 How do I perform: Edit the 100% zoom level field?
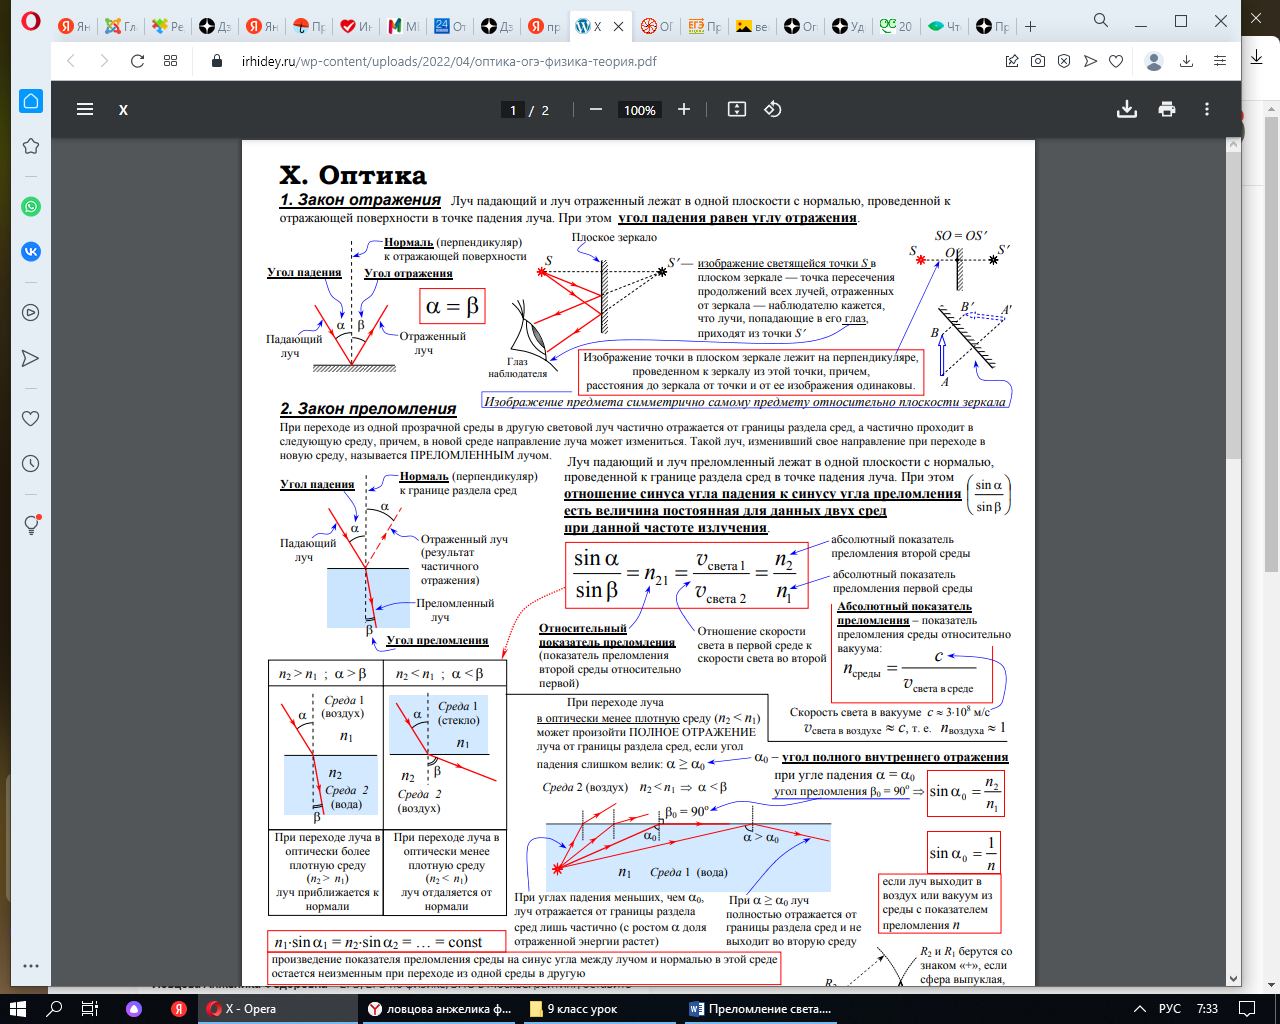click(640, 110)
